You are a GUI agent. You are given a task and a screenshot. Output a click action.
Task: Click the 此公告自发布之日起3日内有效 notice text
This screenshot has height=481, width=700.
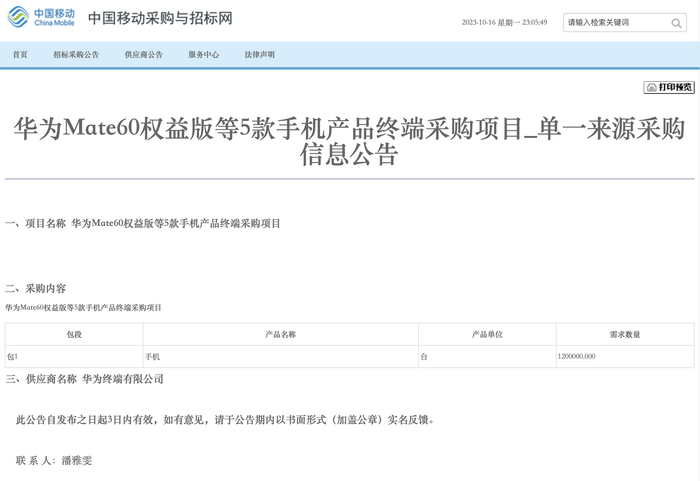pyautogui.click(x=225, y=420)
